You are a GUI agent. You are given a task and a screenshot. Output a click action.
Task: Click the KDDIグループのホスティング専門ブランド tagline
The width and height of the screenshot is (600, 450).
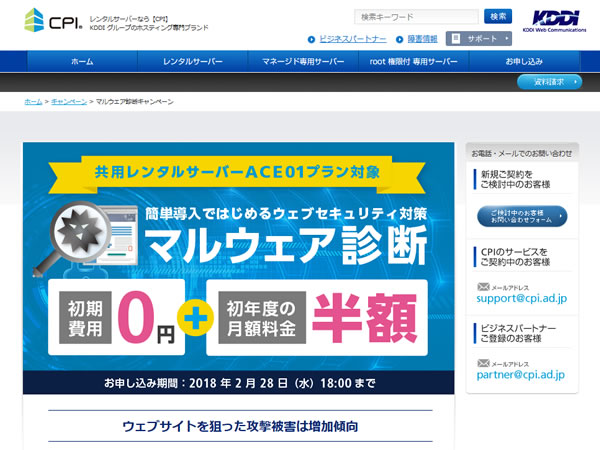point(149,28)
